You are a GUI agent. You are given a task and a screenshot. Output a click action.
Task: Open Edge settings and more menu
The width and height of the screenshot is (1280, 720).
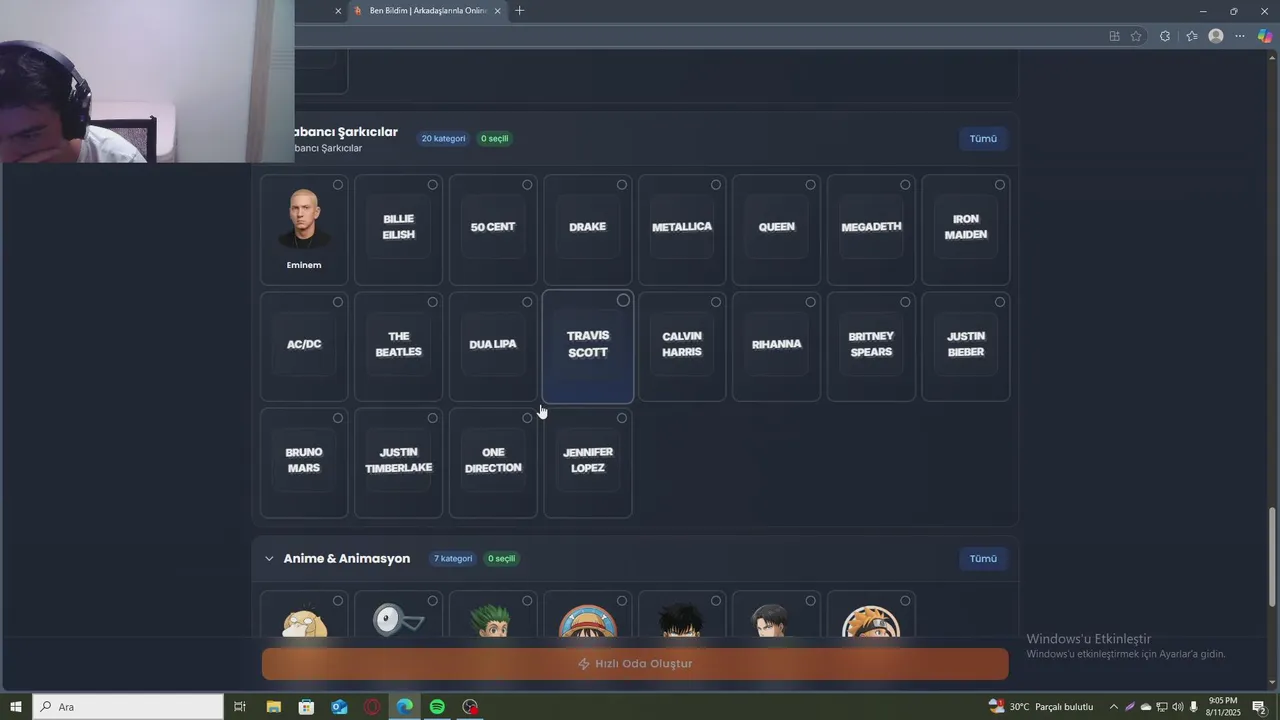pos(1240,36)
